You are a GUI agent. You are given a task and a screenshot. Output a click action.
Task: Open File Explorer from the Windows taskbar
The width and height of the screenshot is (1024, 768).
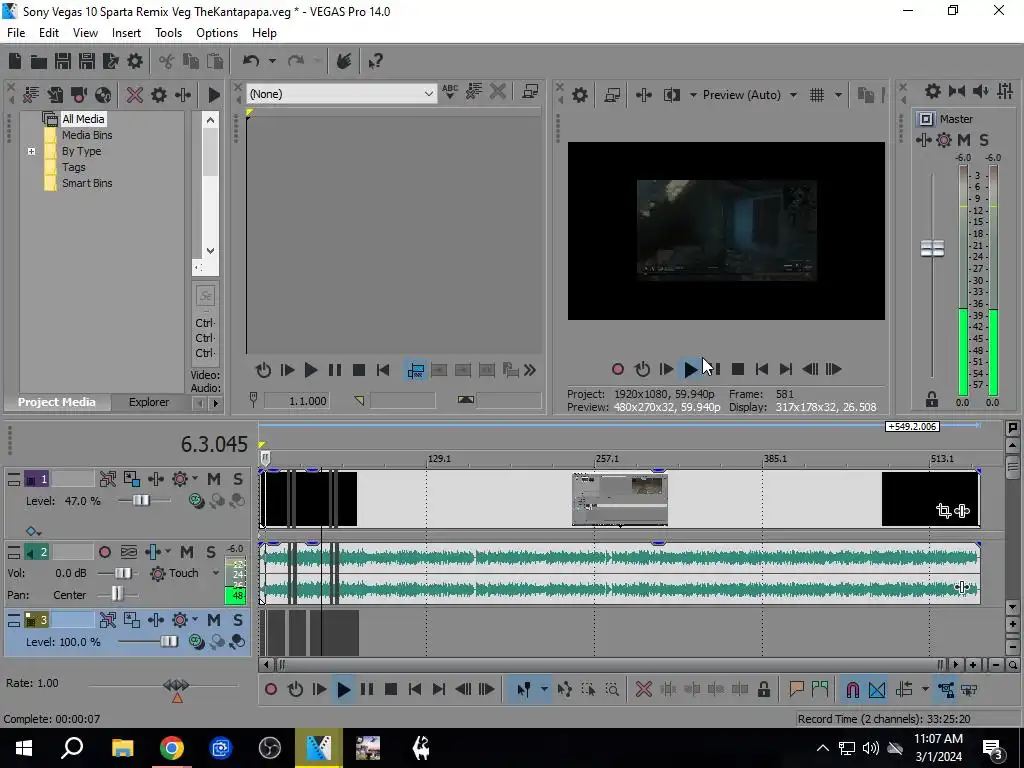pos(122,748)
